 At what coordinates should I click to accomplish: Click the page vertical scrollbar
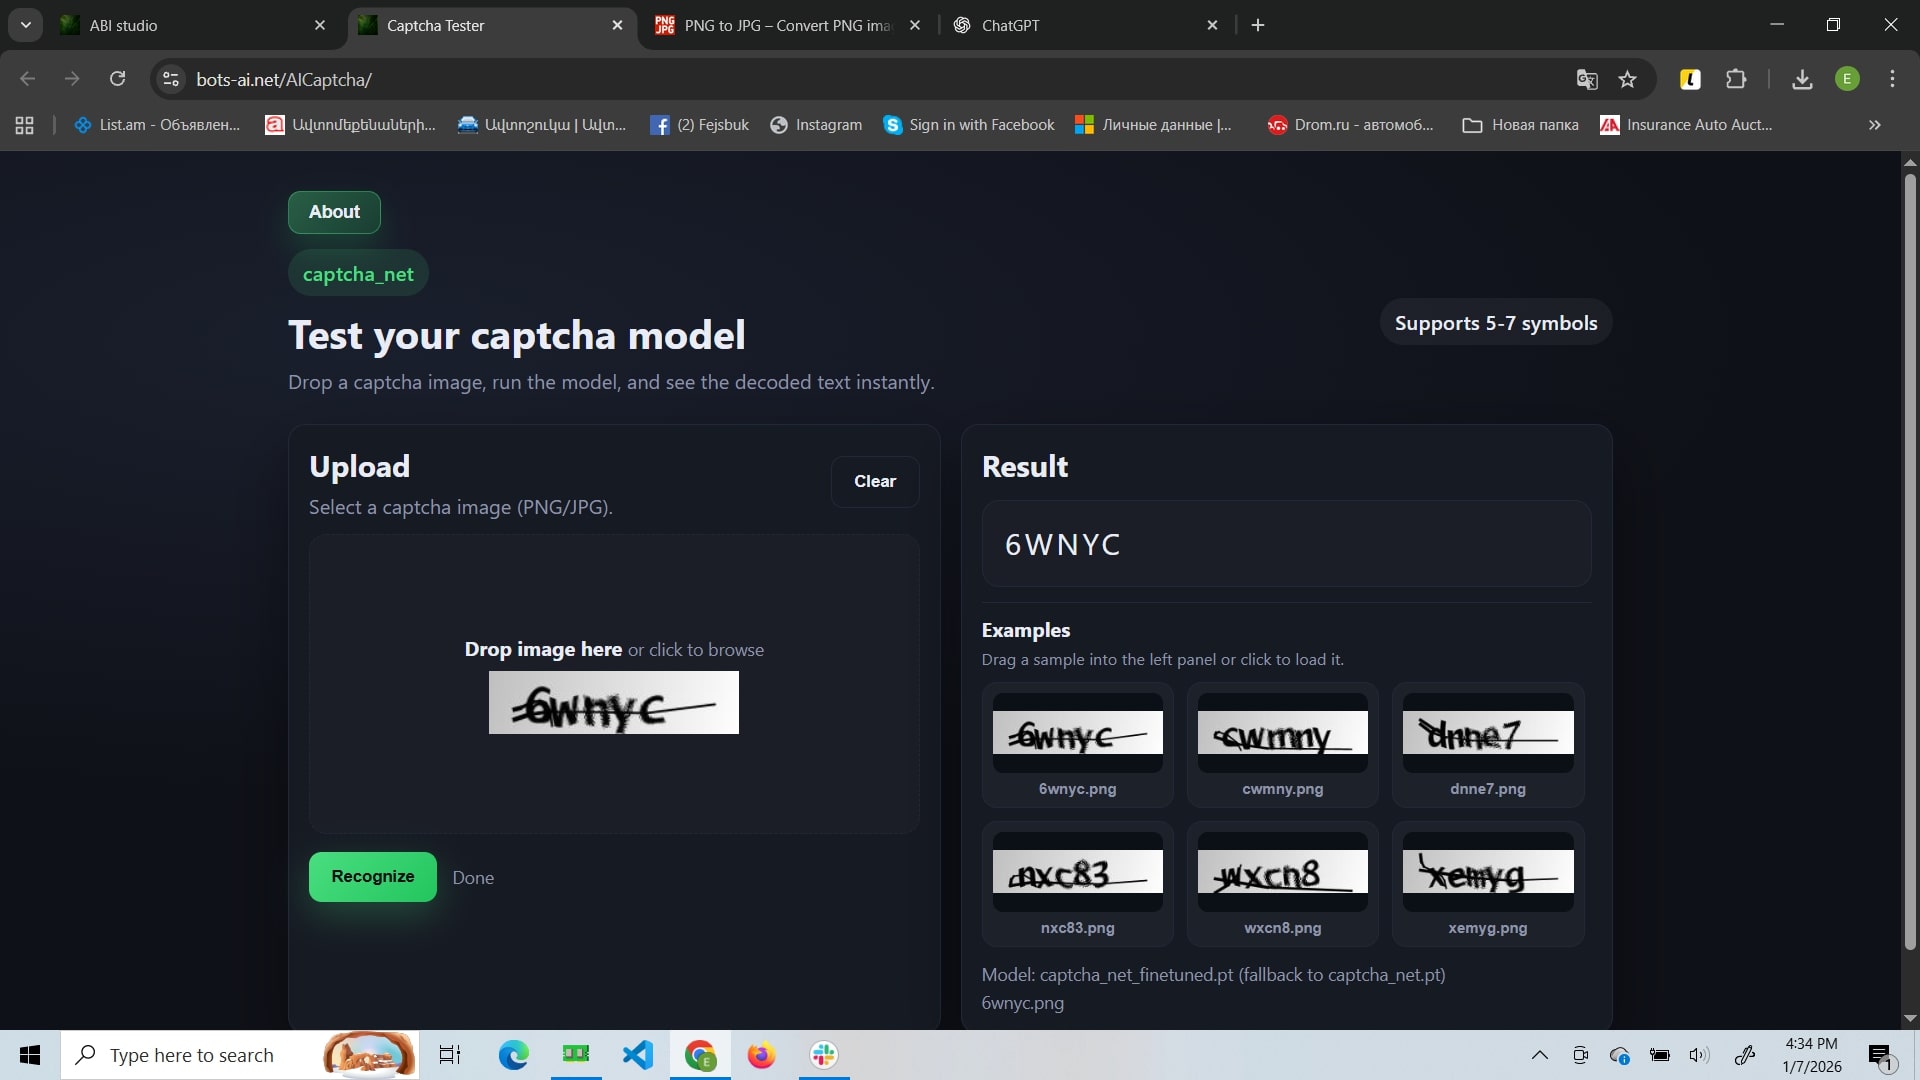(x=1910, y=560)
